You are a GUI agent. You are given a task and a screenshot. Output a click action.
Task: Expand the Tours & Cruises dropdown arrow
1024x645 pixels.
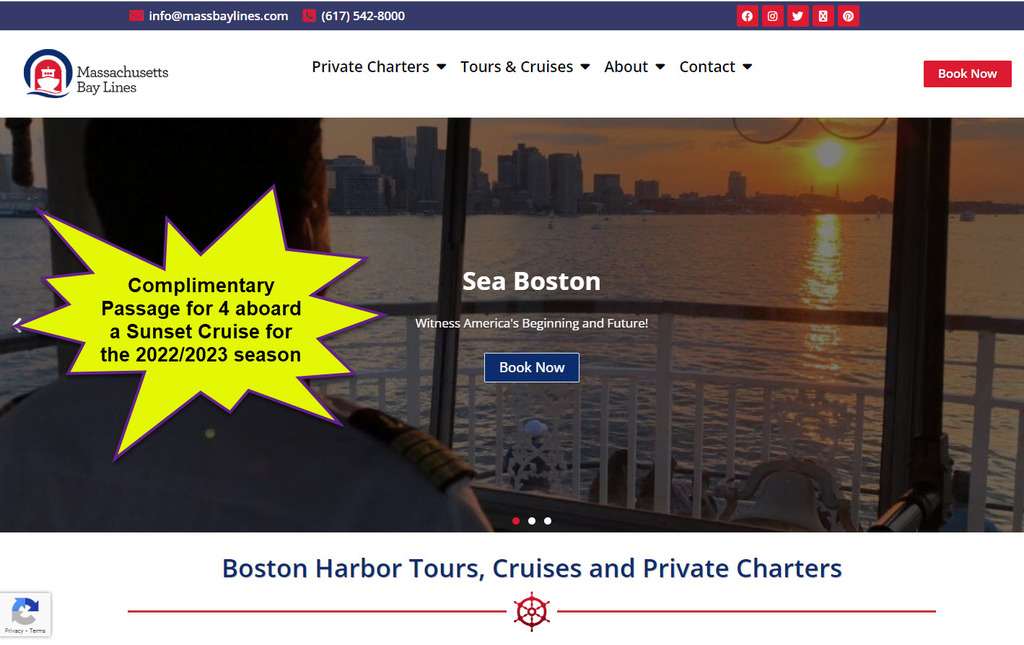585,67
